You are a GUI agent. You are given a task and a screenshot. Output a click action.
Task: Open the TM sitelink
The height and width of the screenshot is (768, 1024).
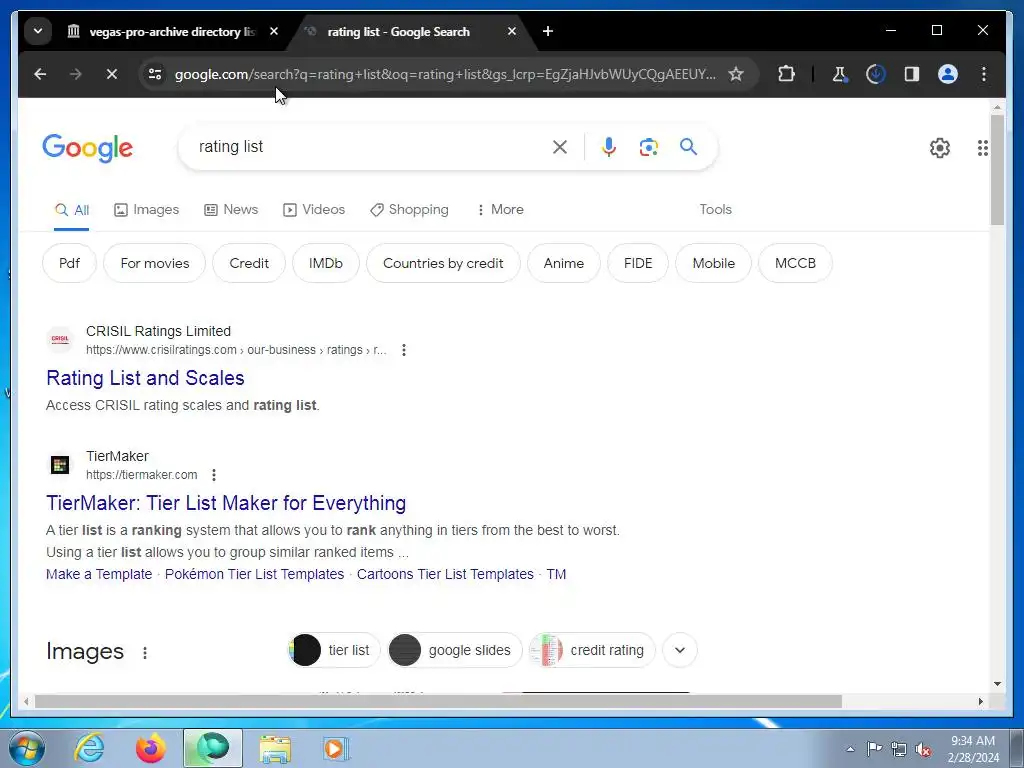pos(556,574)
